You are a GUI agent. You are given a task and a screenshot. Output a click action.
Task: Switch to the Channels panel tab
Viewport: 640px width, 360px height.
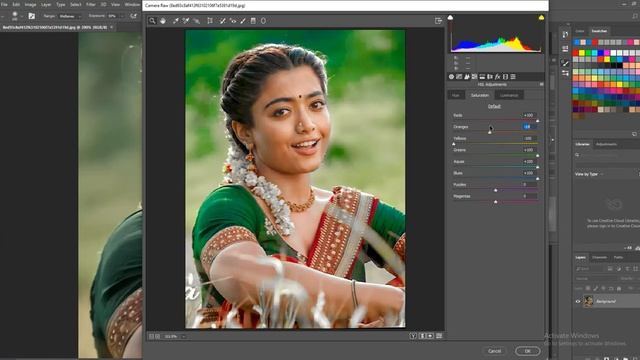pyautogui.click(x=599, y=258)
